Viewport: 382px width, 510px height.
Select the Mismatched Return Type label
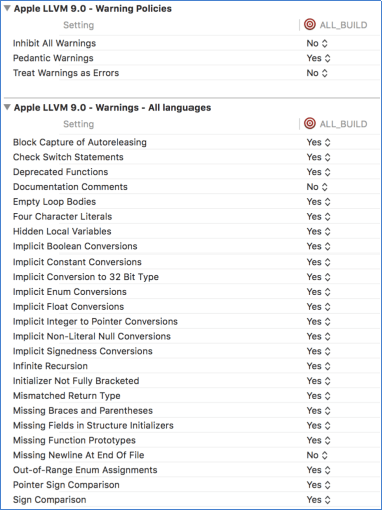[67, 396]
